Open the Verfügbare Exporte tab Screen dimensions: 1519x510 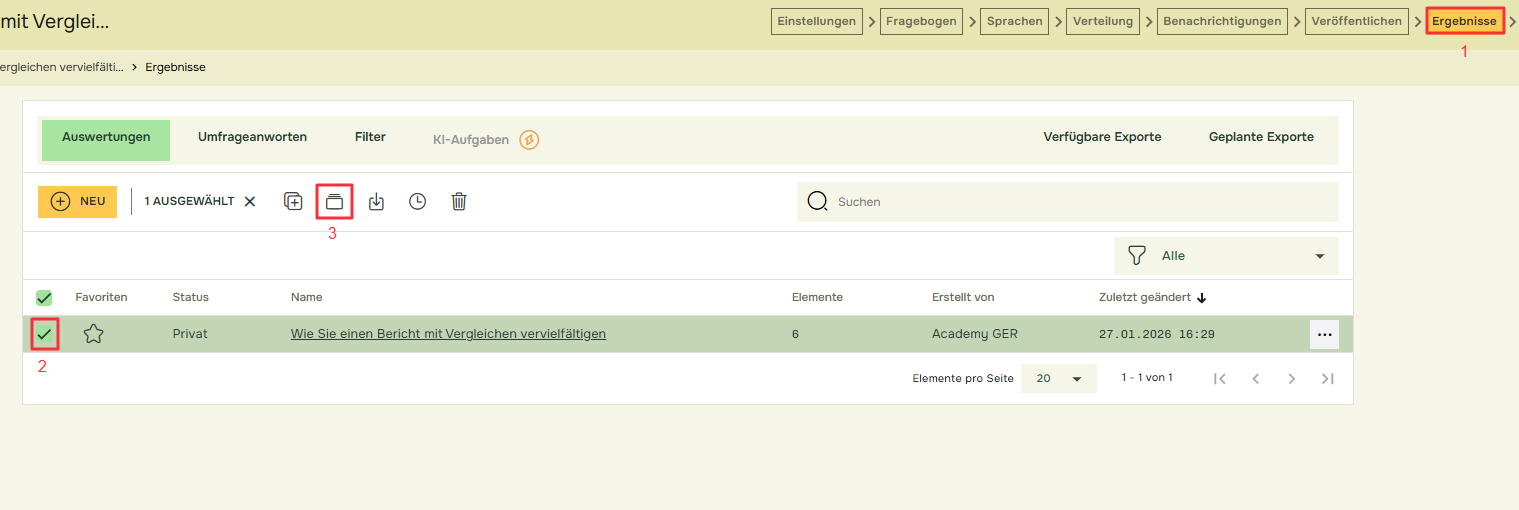[1102, 137]
